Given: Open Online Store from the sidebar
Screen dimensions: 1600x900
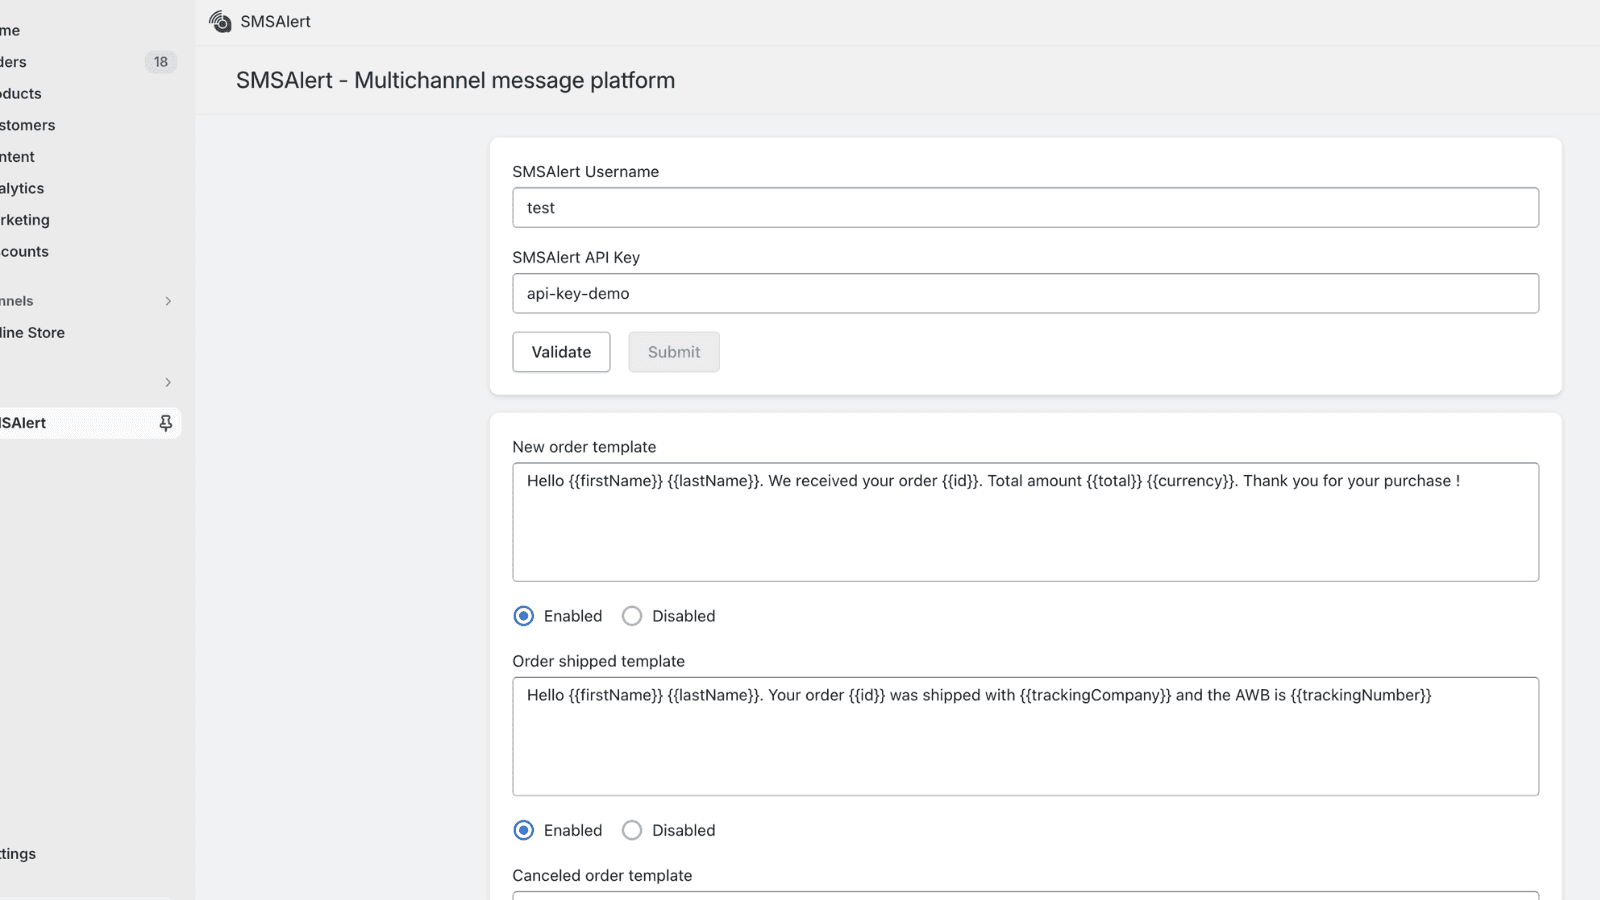Looking at the screenshot, I should coord(33,332).
